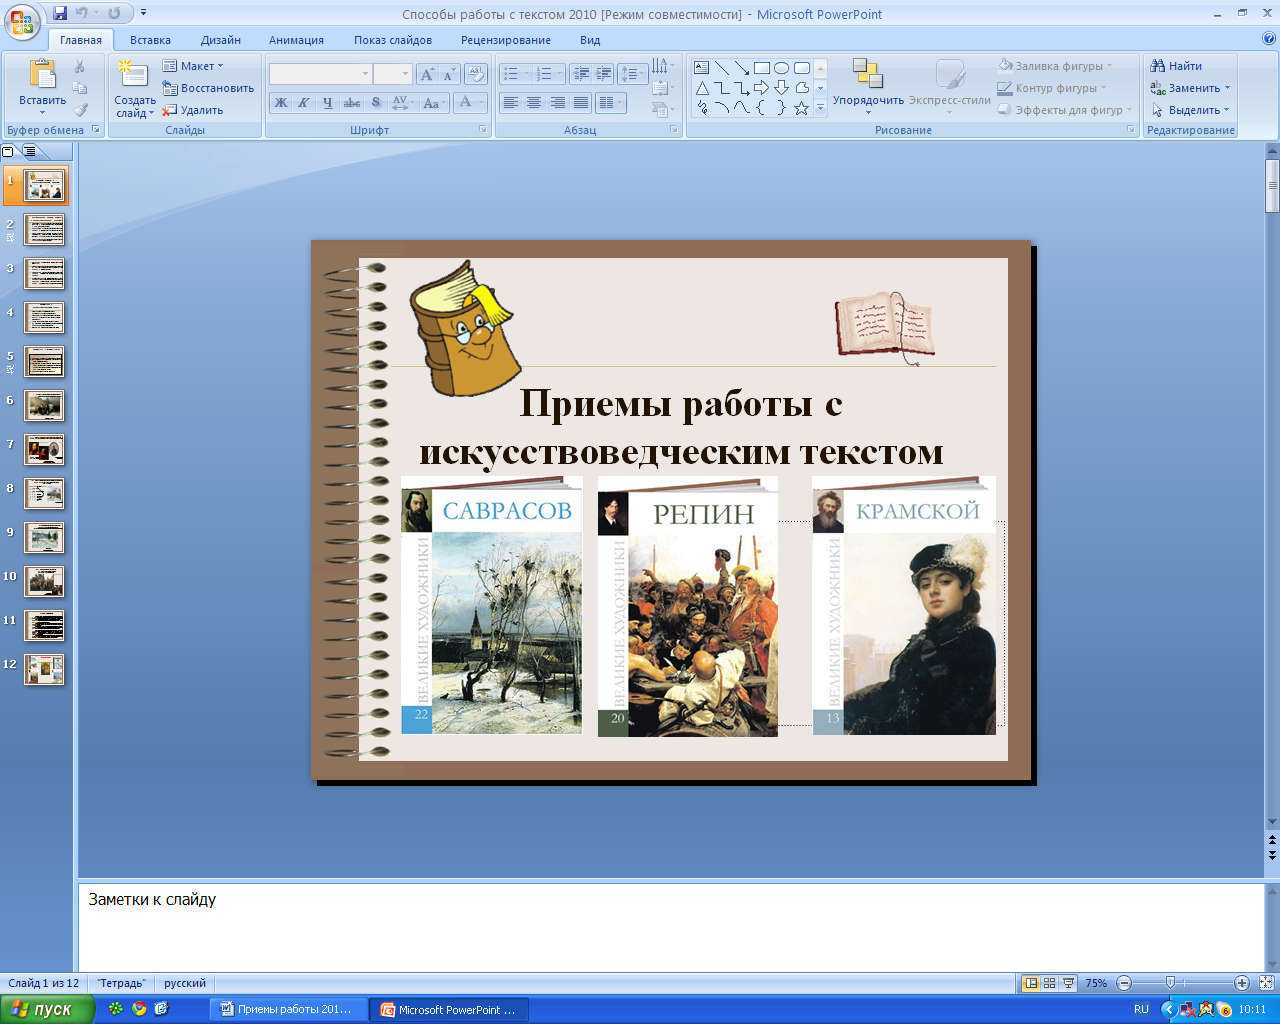
Task: Select the rectangle shape in gallery
Action: 762,67
